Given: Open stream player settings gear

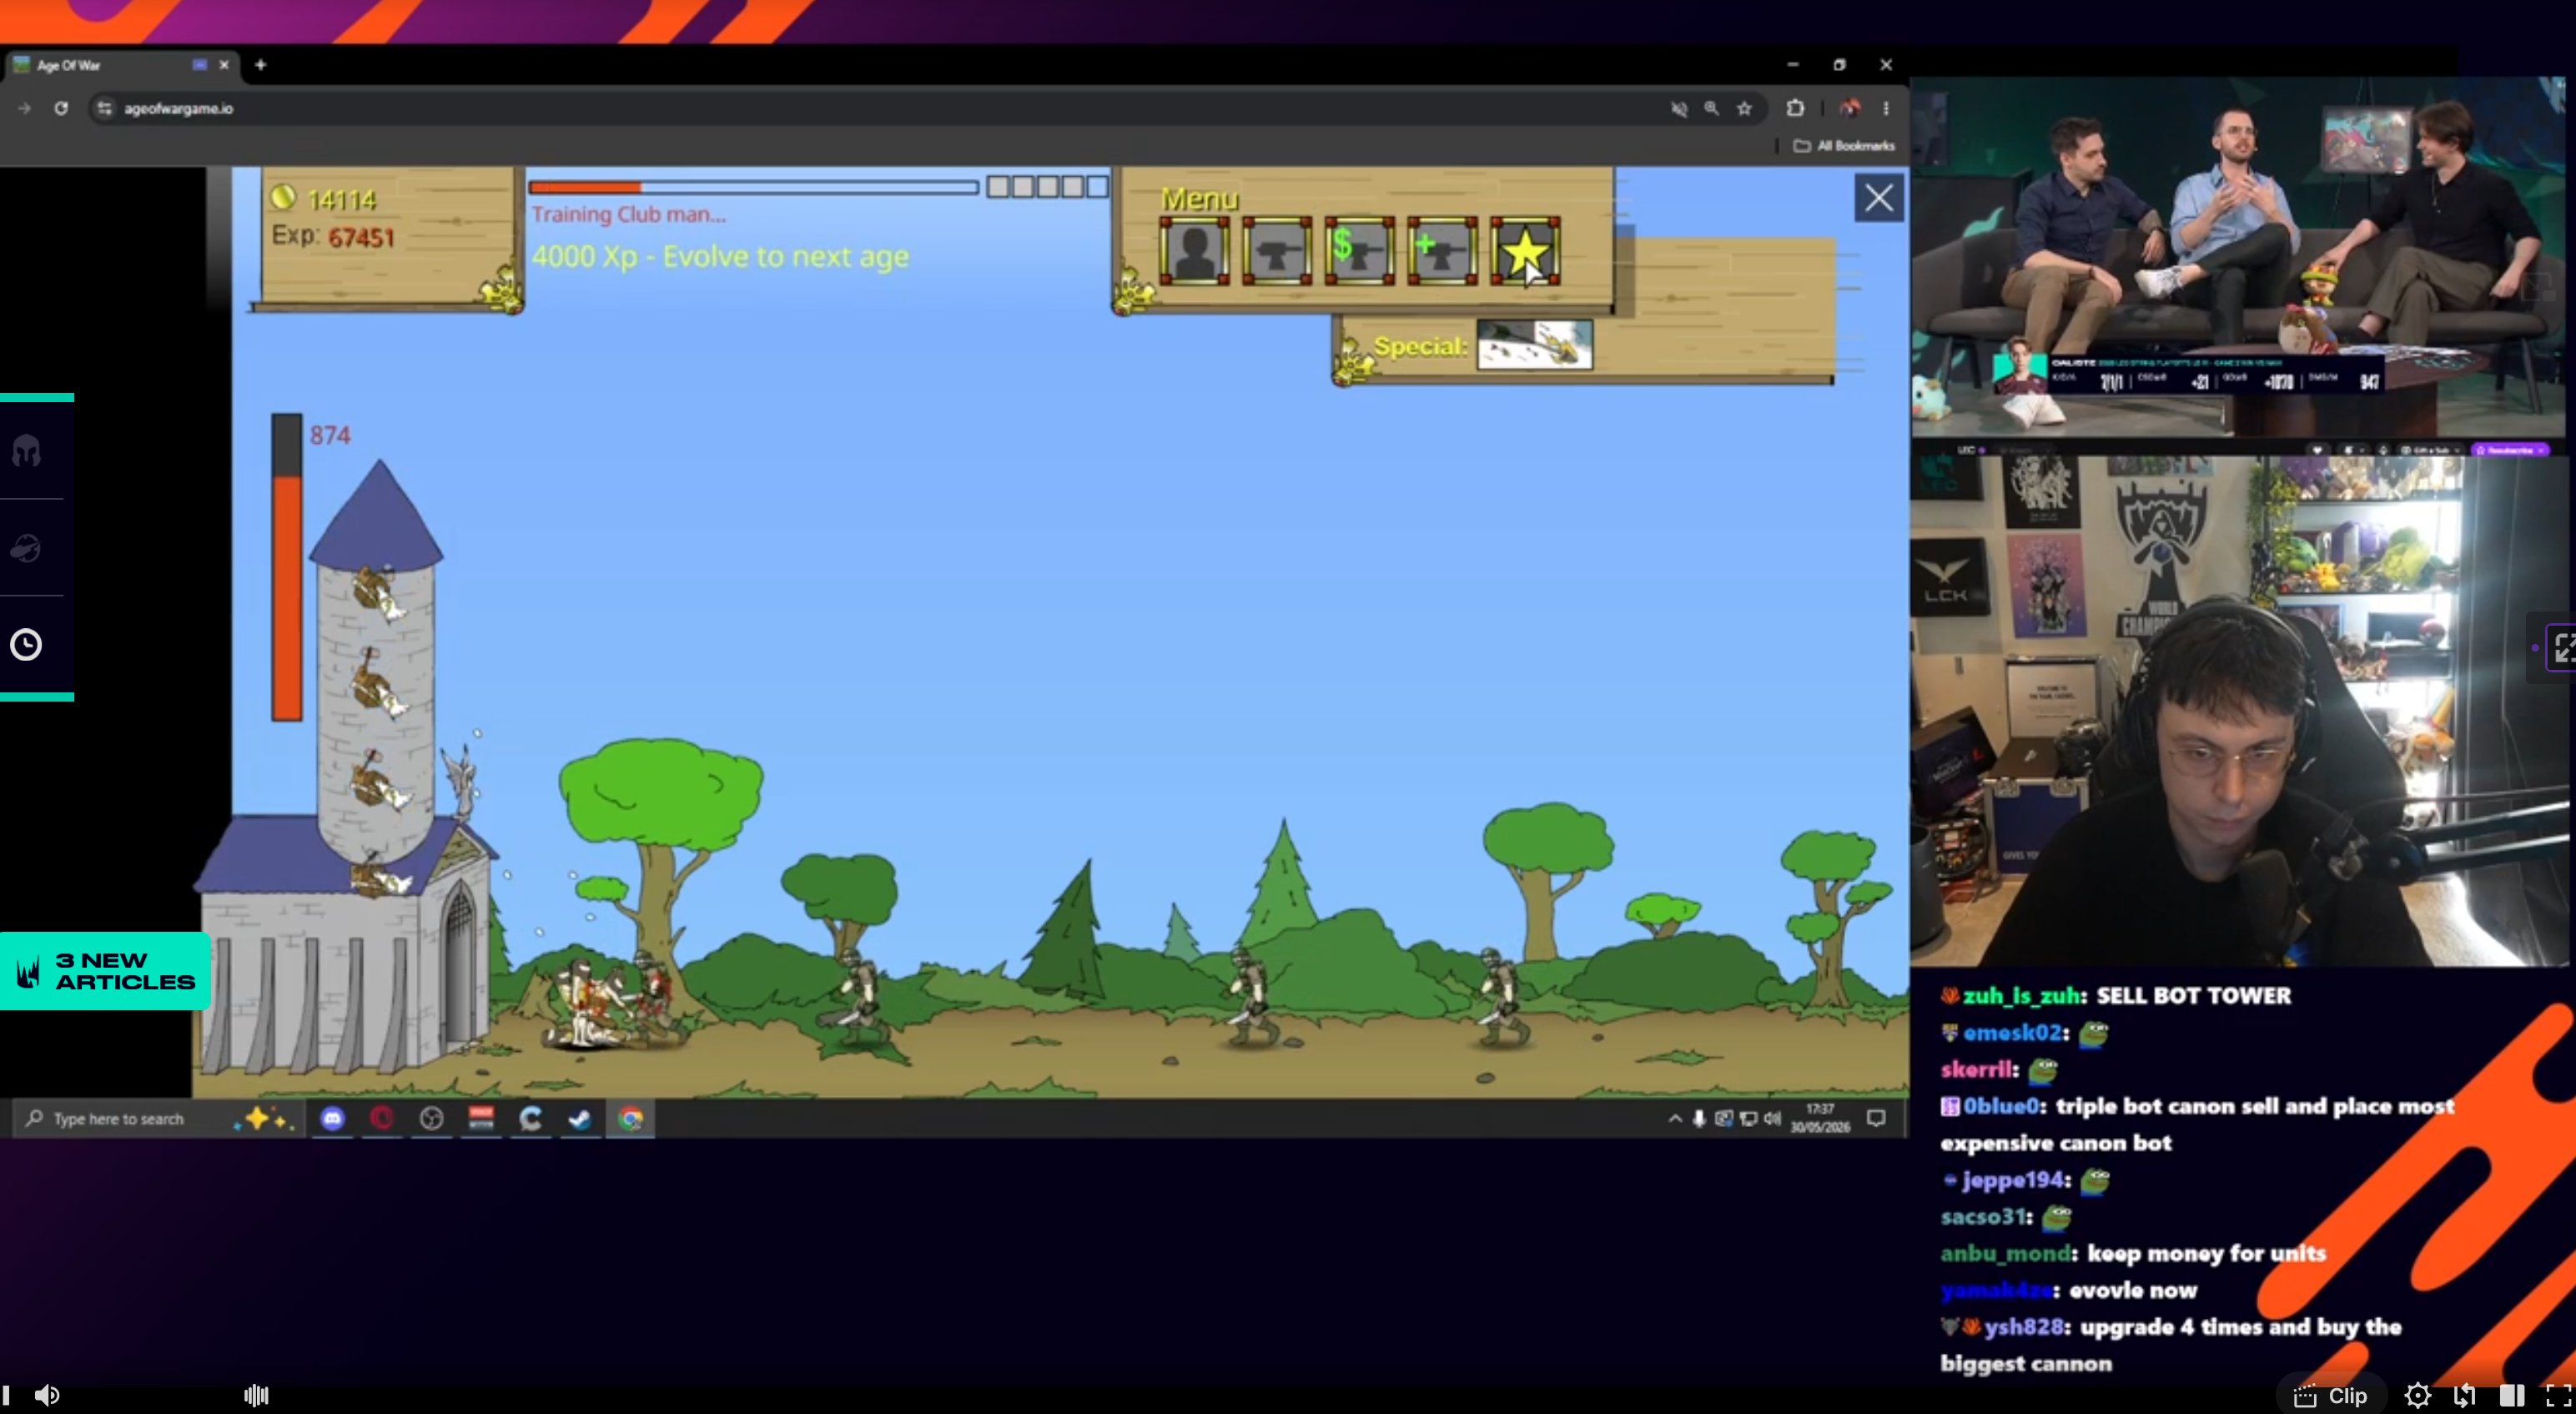Looking at the screenshot, I should click(2417, 1395).
